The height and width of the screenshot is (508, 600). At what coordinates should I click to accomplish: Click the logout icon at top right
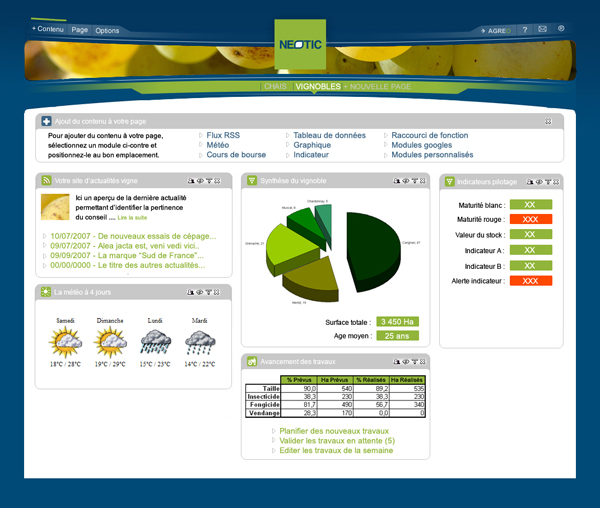[x=561, y=28]
